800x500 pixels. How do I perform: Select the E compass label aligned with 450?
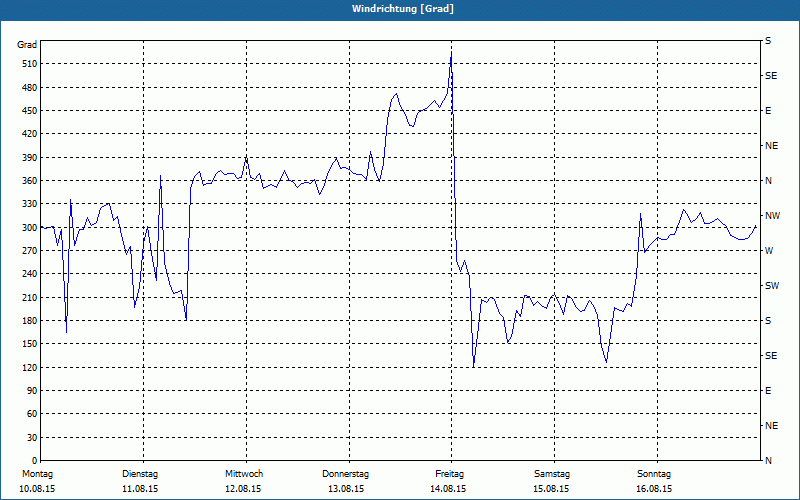768,111
